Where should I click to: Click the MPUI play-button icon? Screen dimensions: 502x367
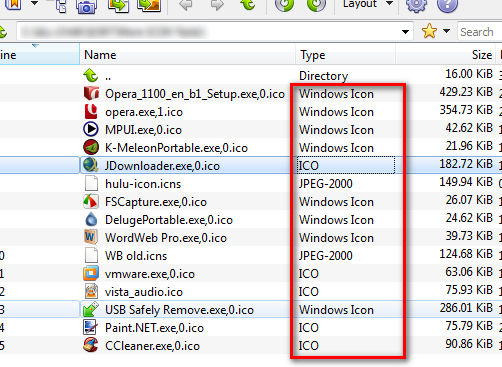point(91,129)
